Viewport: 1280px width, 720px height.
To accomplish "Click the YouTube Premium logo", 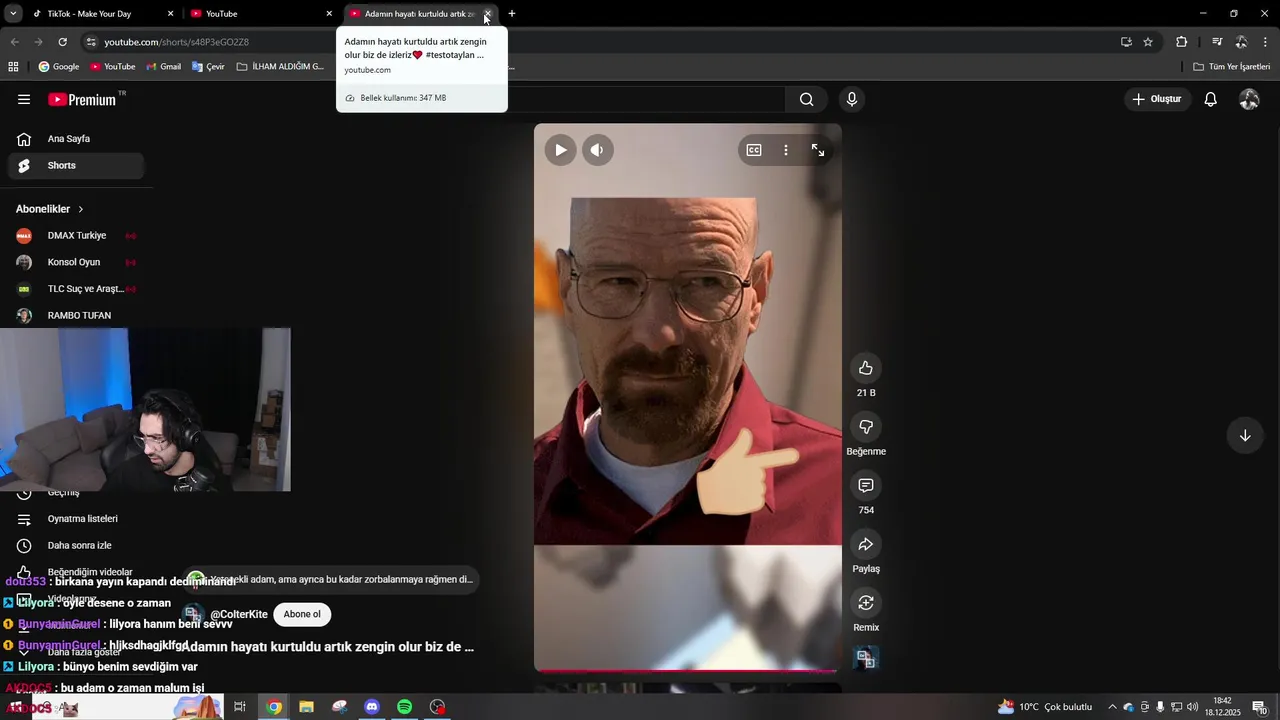I will coord(82,99).
